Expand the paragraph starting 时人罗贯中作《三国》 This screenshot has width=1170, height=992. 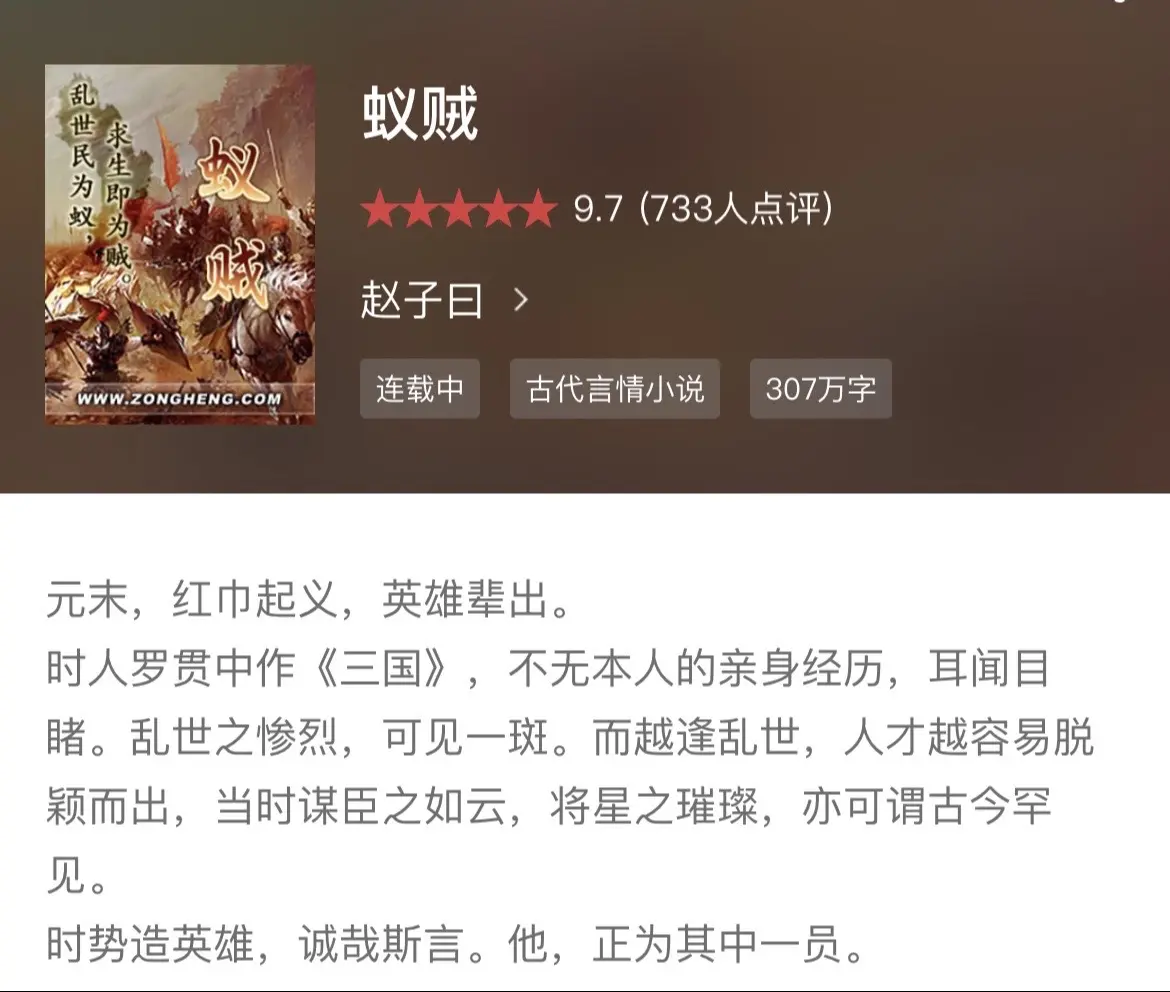tap(570, 772)
